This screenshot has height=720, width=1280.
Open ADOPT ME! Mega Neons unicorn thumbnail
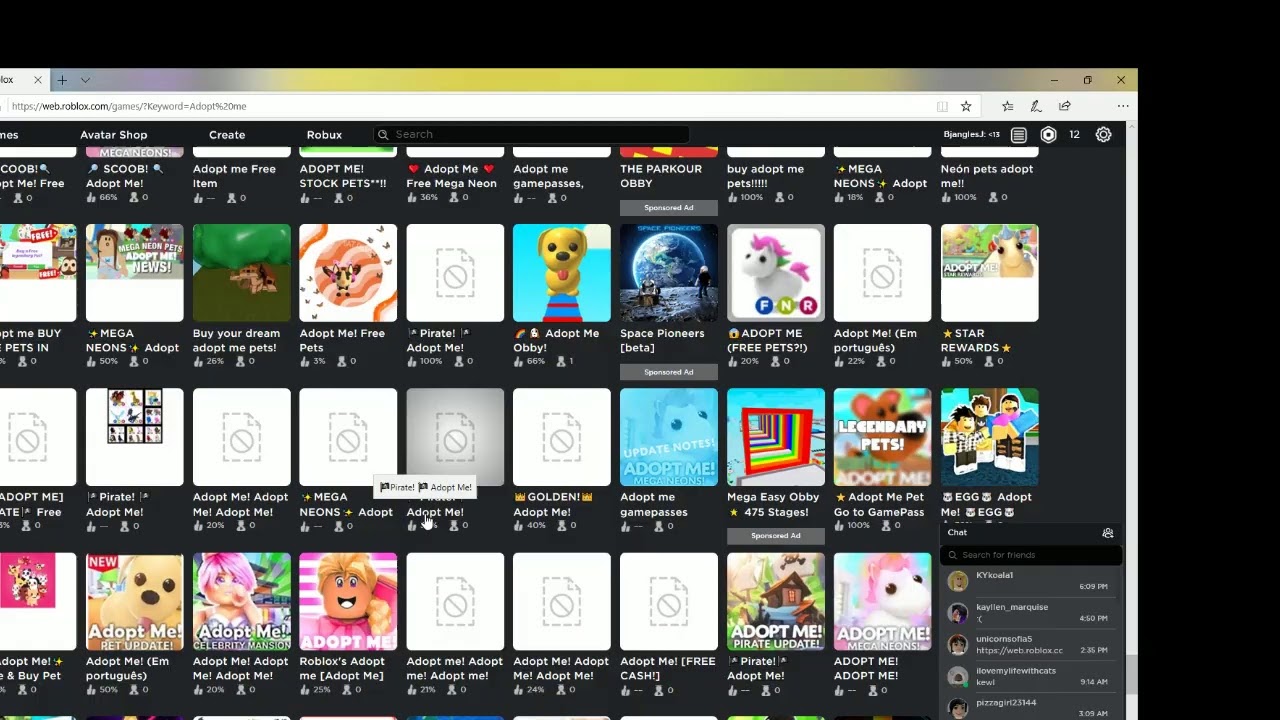coord(882,601)
